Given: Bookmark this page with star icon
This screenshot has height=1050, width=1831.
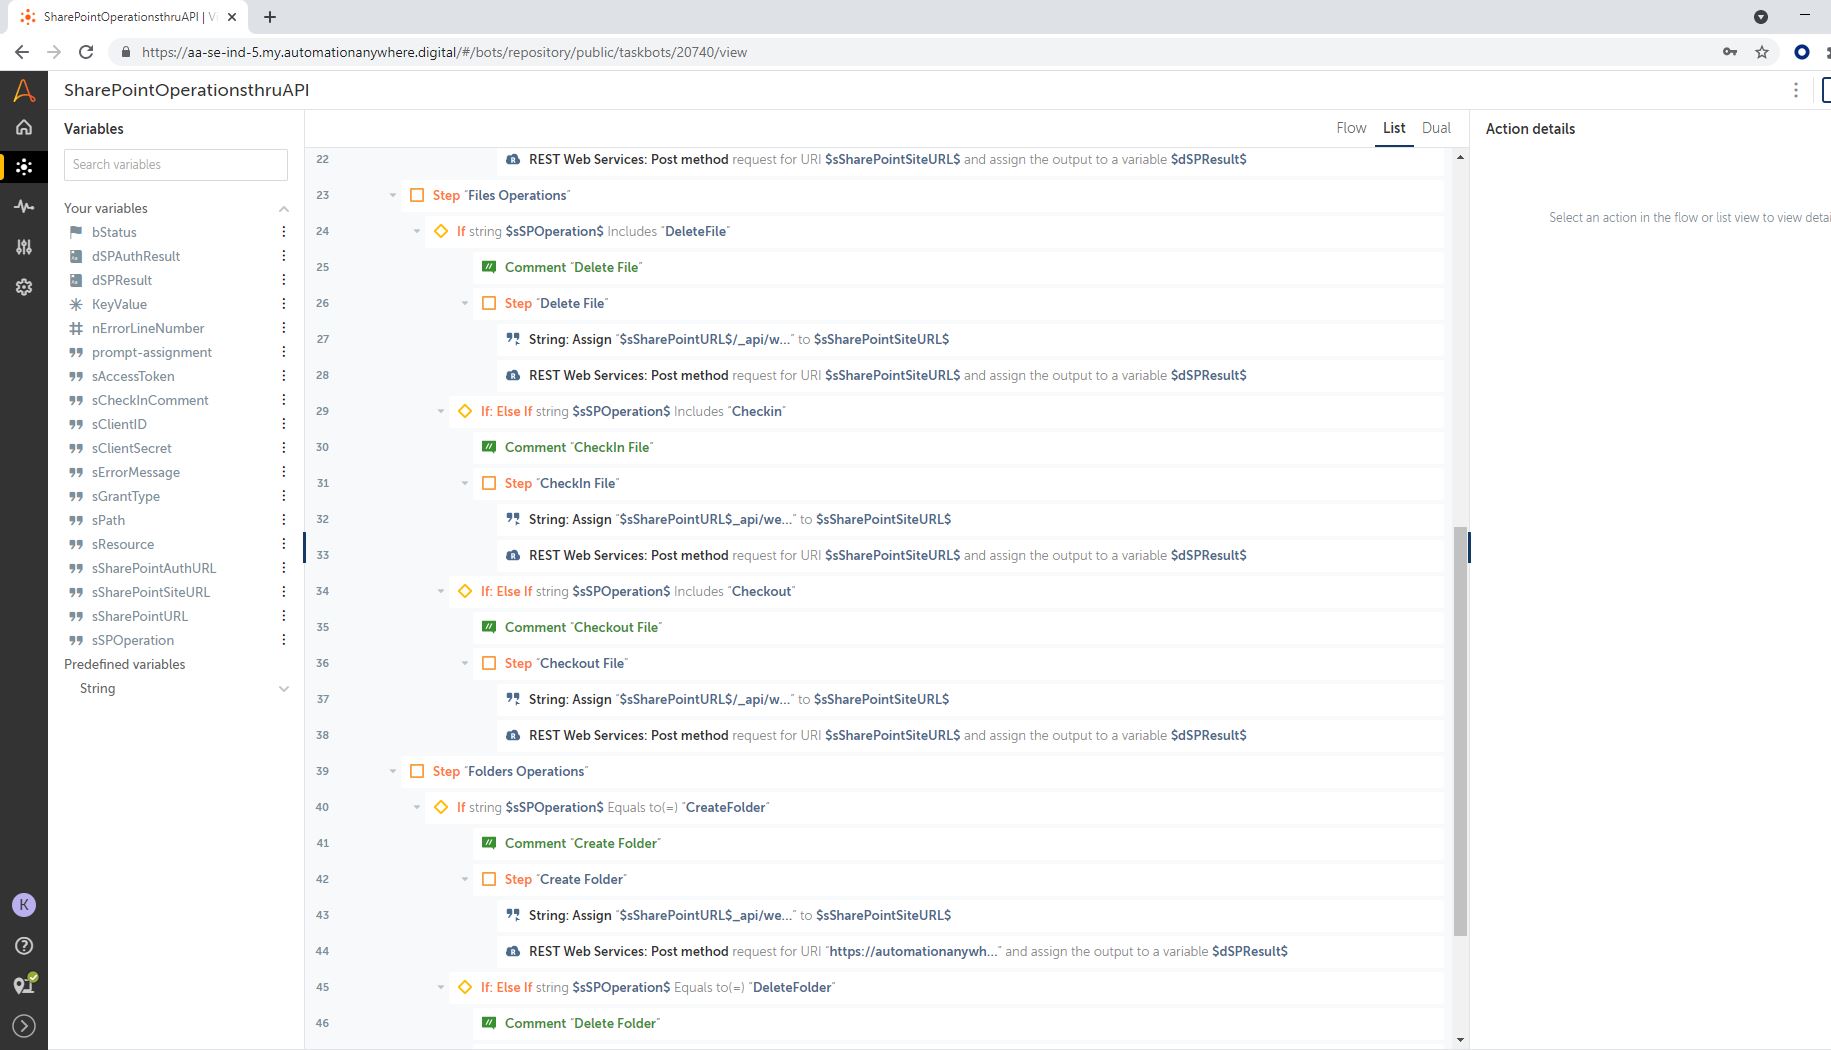Looking at the screenshot, I should click(x=1762, y=52).
